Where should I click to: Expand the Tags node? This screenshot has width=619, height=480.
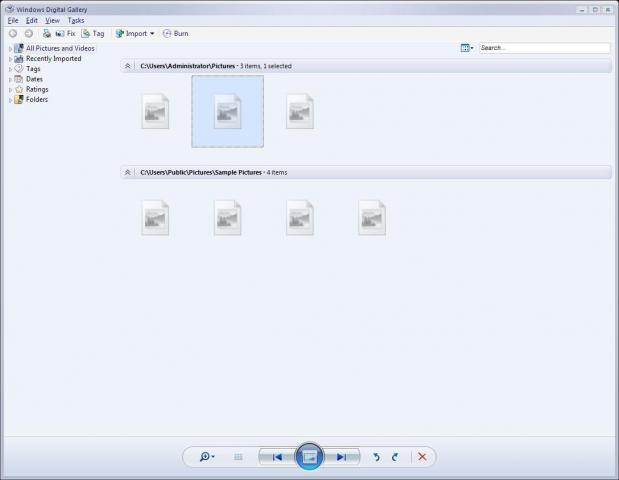10,69
